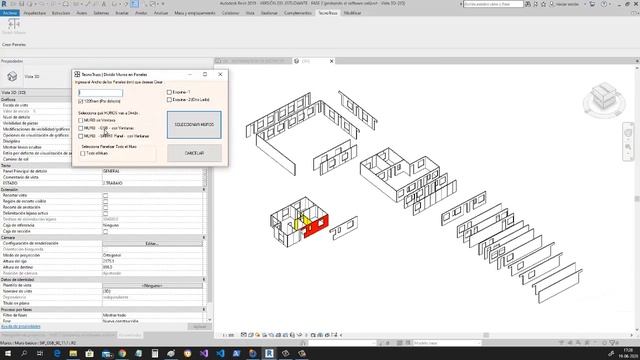Open File Explorer from the taskbar

click(x=73, y=353)
